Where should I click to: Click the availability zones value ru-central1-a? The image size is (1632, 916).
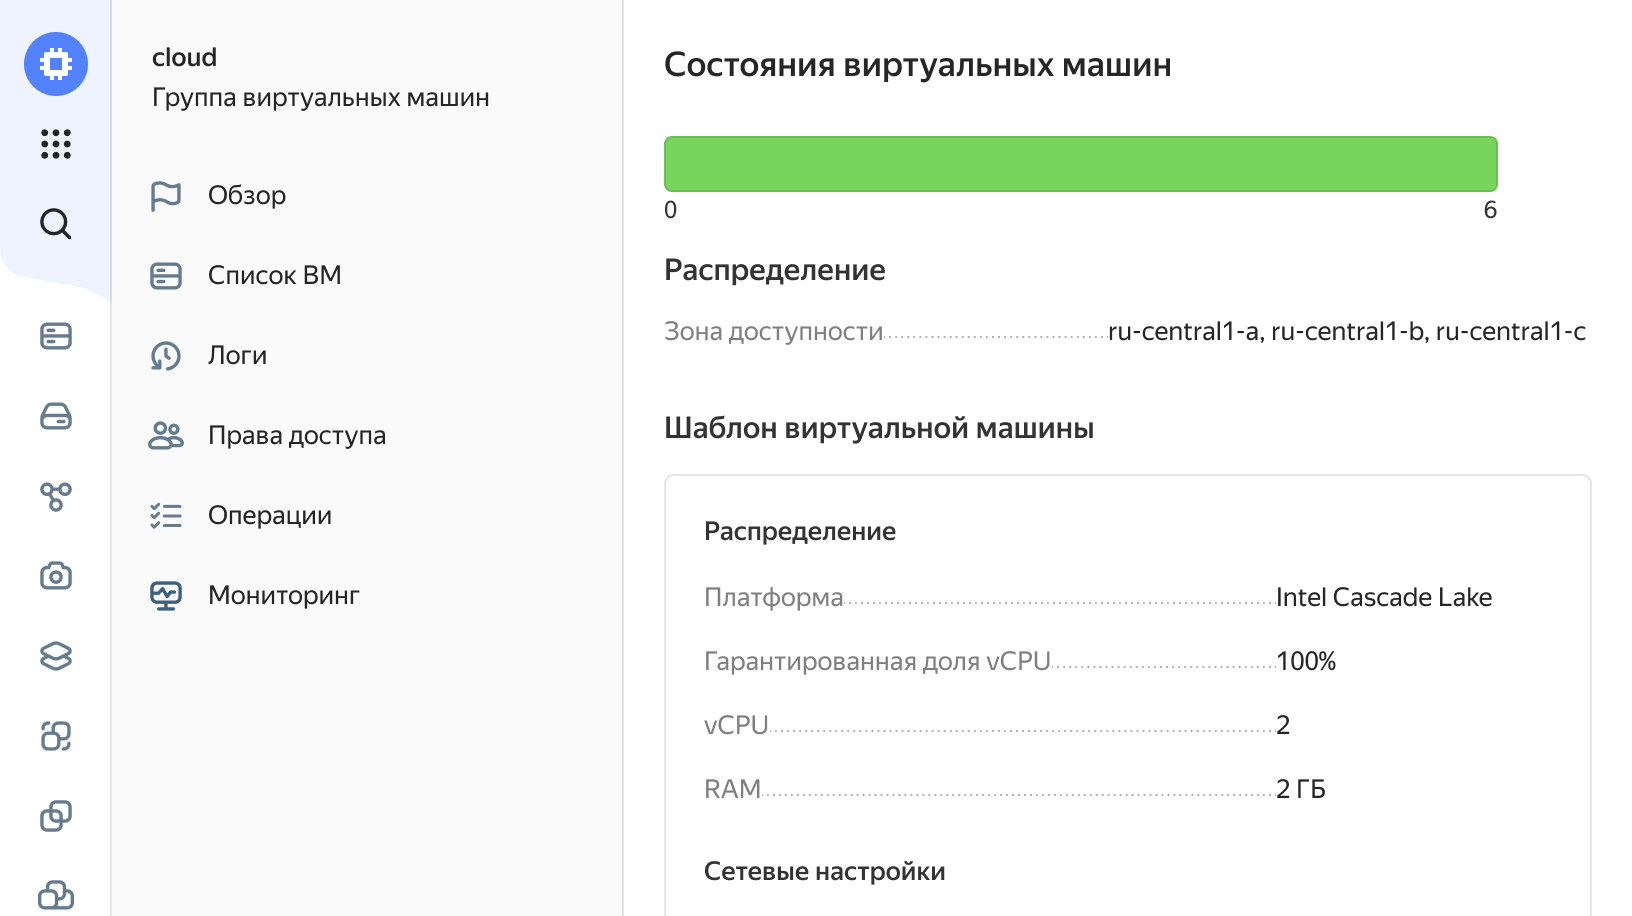(x=1183, y=331)
